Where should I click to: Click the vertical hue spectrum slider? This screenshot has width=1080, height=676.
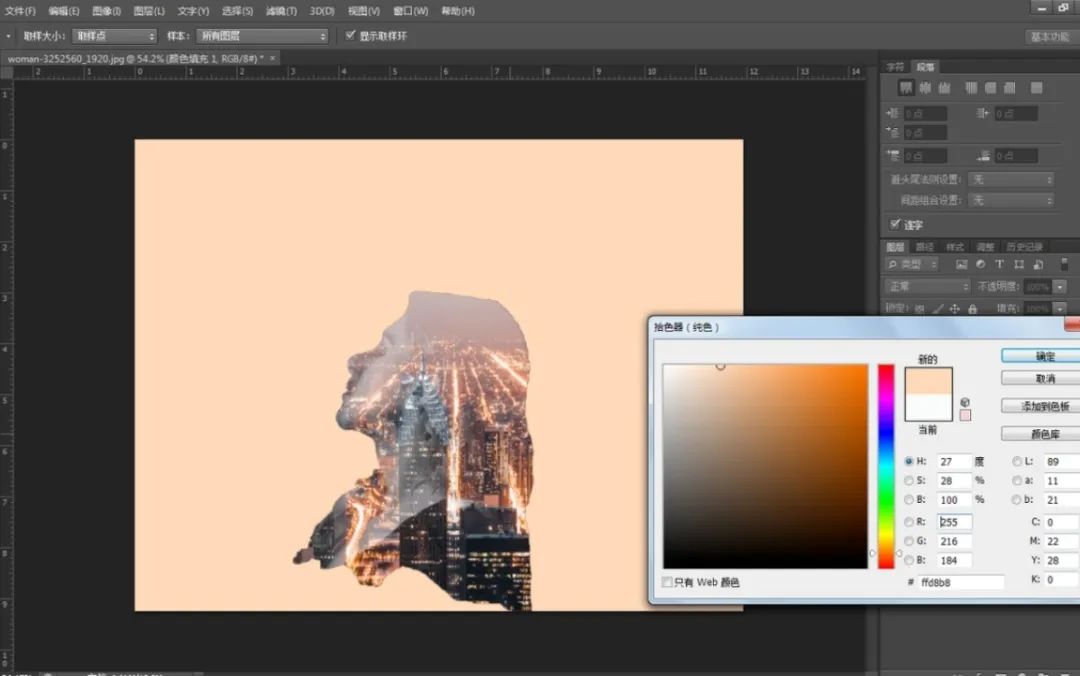[886, 467]
